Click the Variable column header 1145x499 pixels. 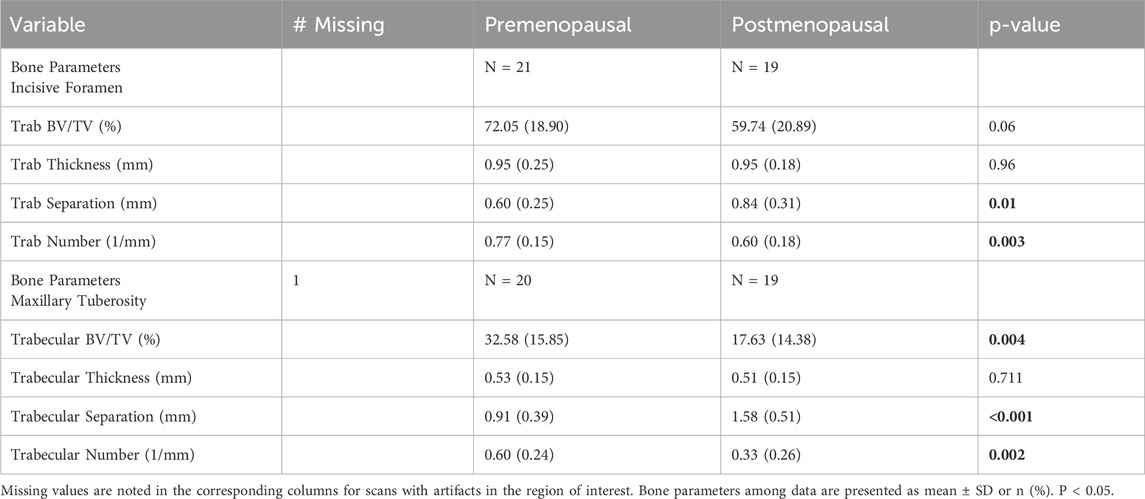44,25
